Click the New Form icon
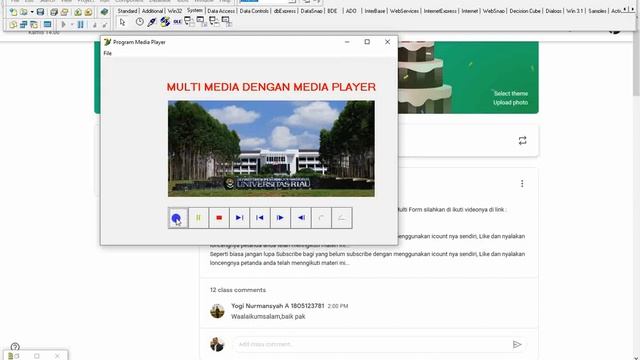 point(47,24)
